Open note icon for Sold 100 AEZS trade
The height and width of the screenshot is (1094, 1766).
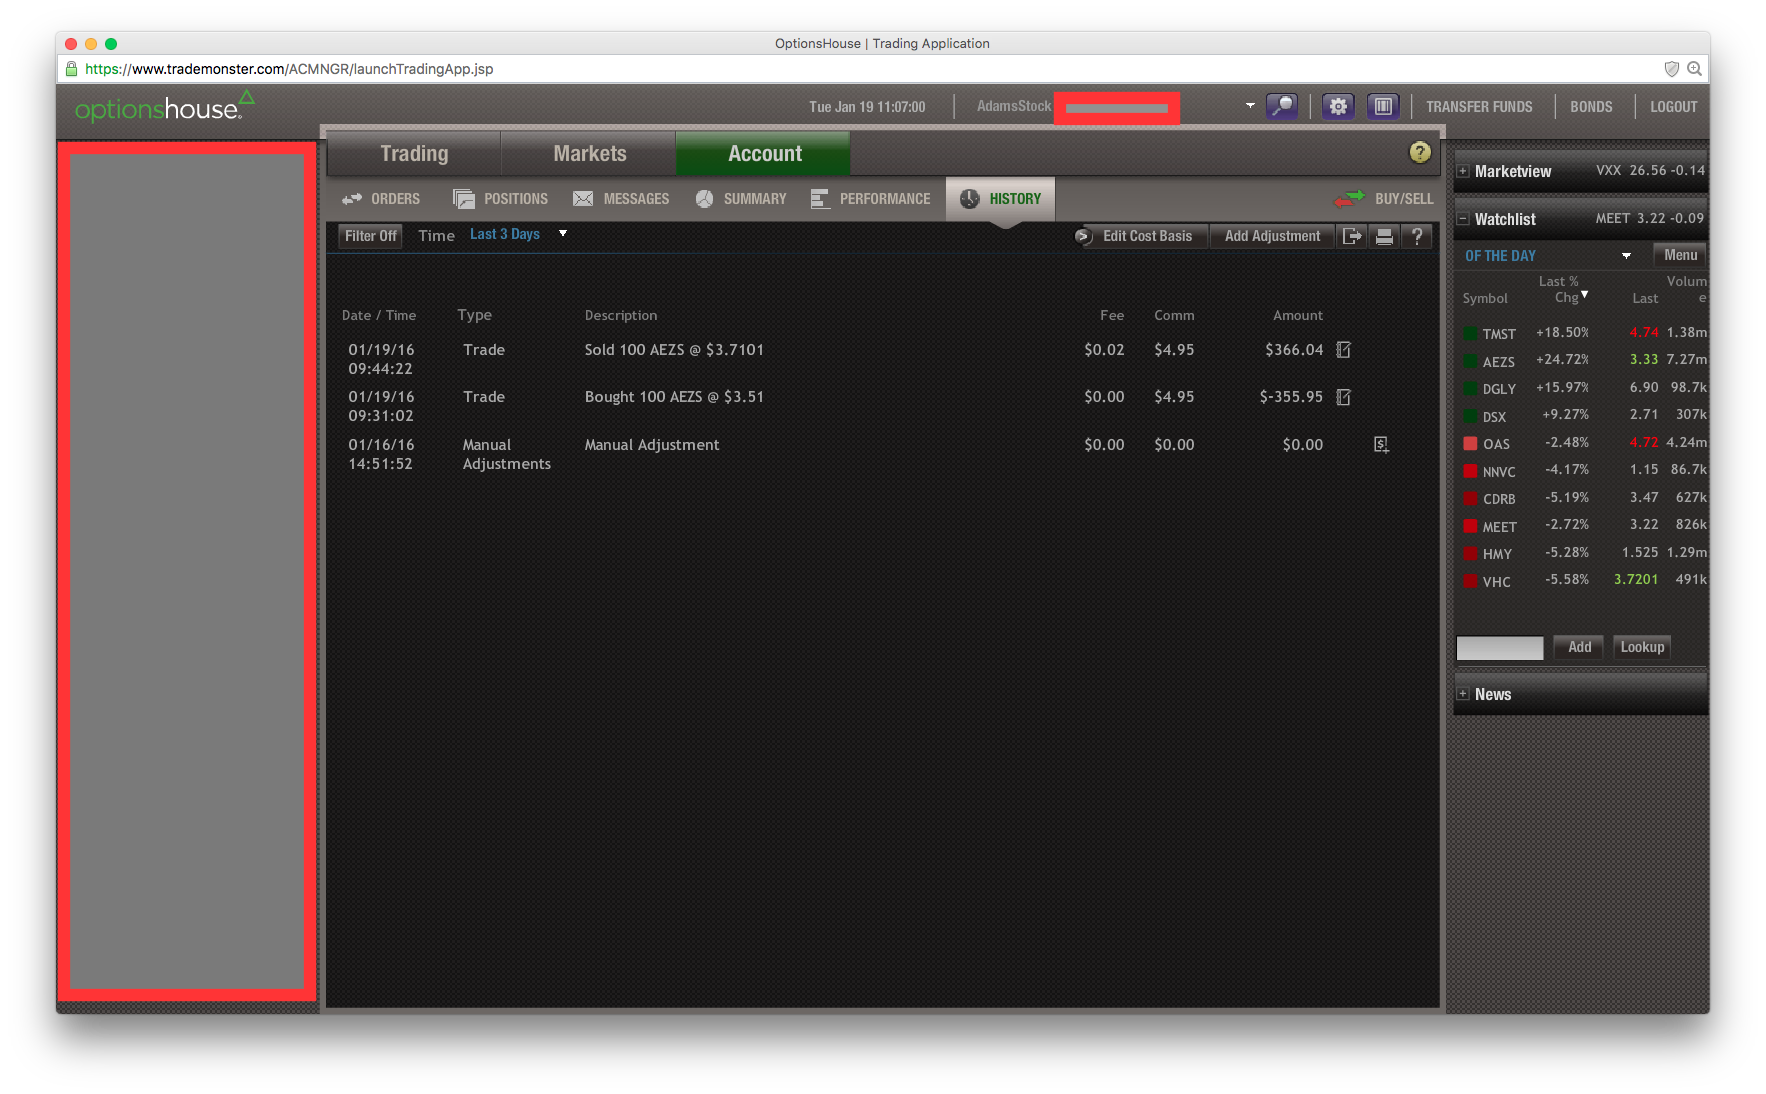pos(1344,350)
